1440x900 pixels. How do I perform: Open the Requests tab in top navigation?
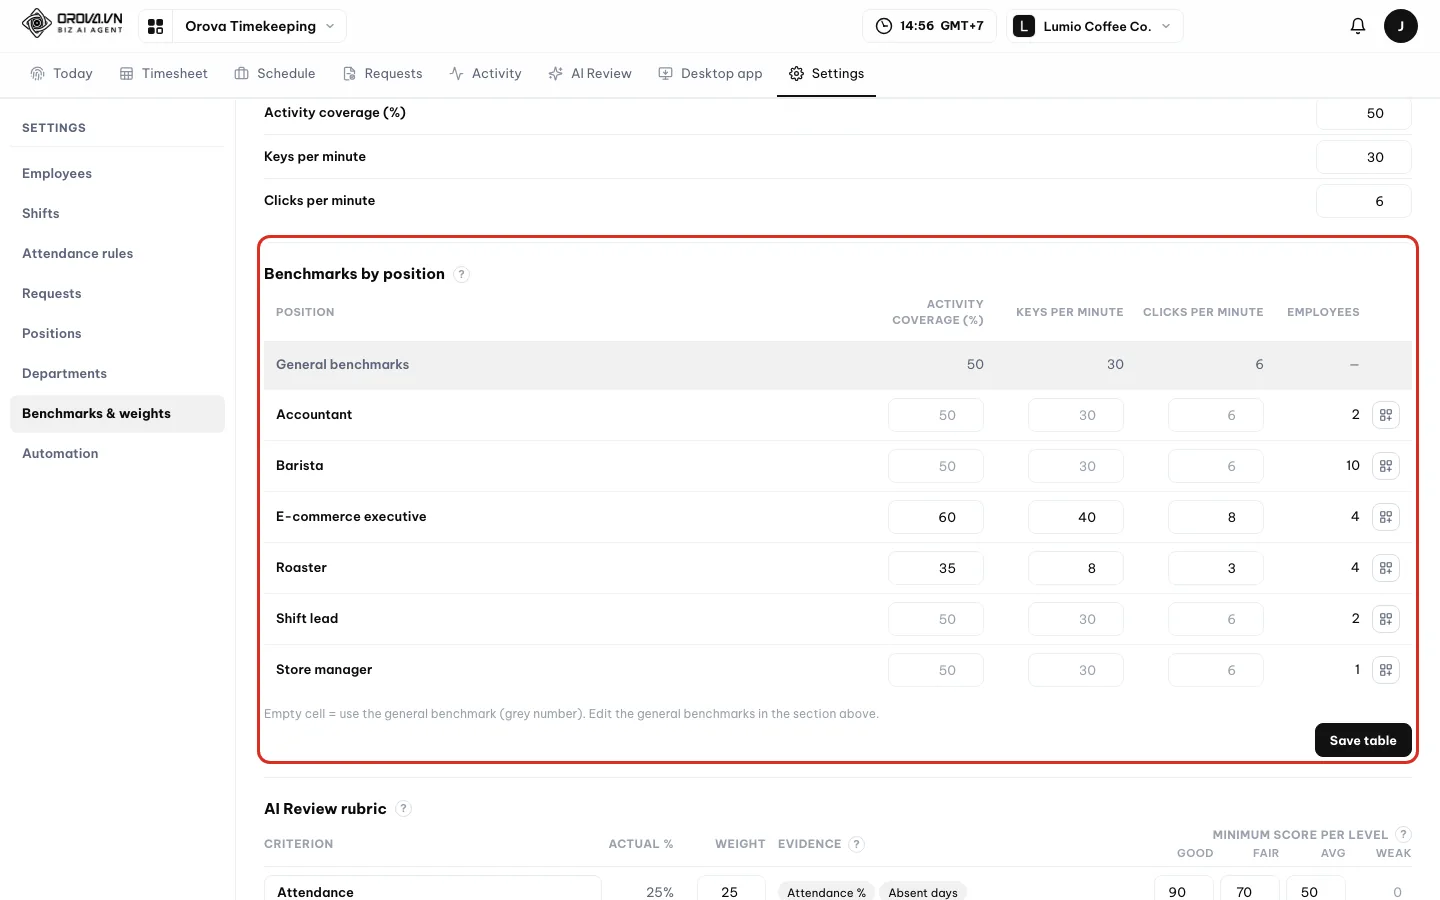point(383,74)
